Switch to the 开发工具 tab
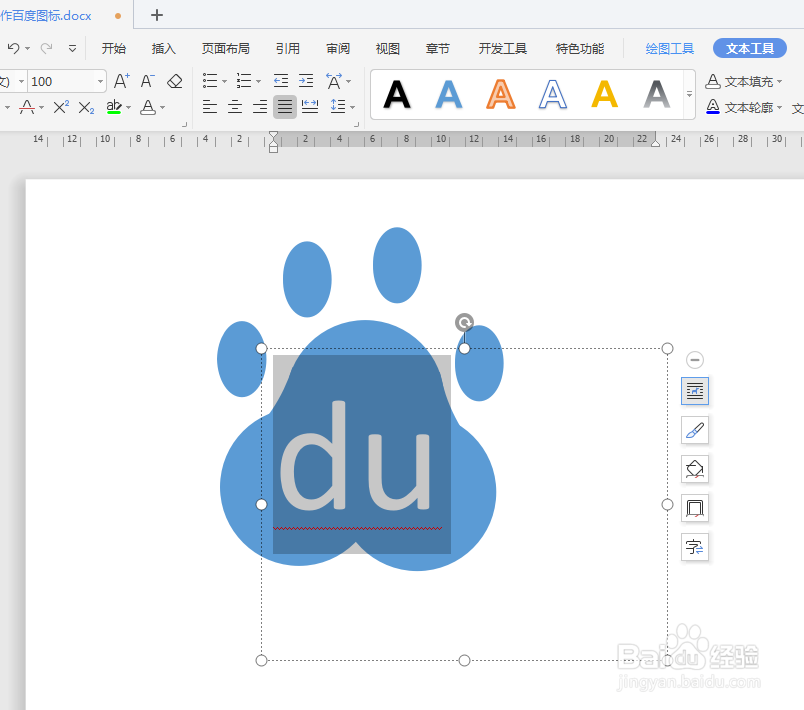Screen dimensions: 804x710 (x=502, y=49)
